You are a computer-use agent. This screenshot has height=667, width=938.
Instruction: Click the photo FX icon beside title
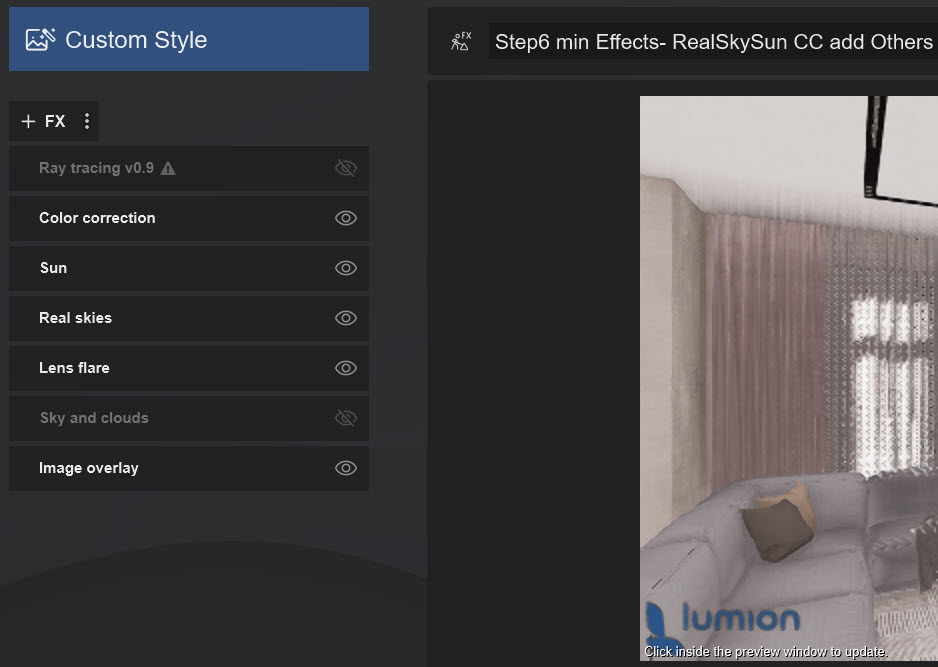(x=460, y=42)
